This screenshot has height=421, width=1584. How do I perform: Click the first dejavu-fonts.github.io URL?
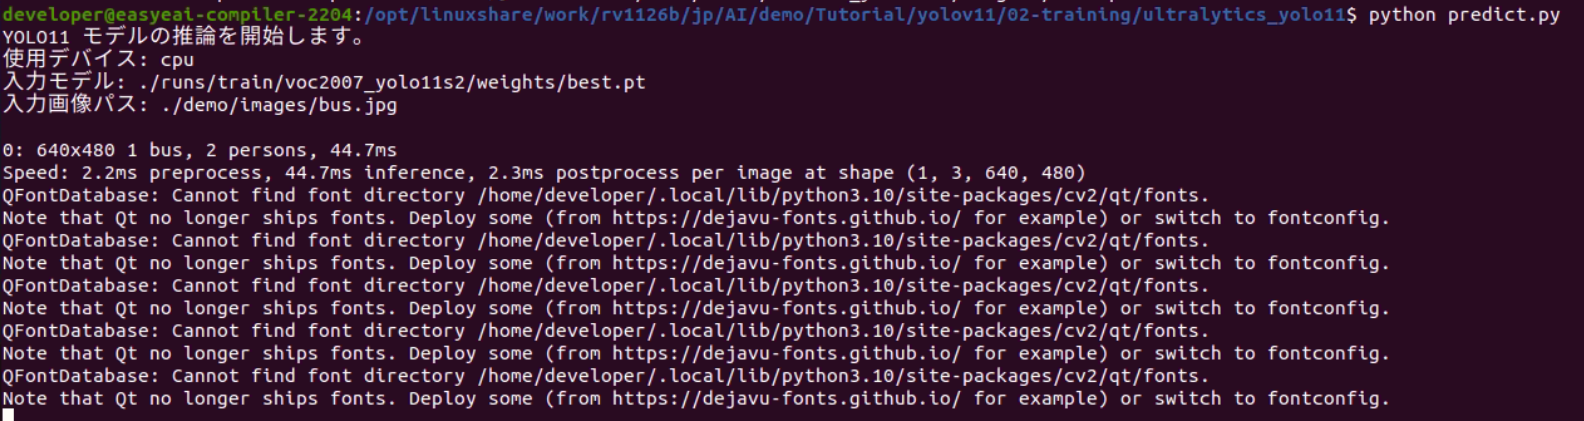click(x=786, y=218)
